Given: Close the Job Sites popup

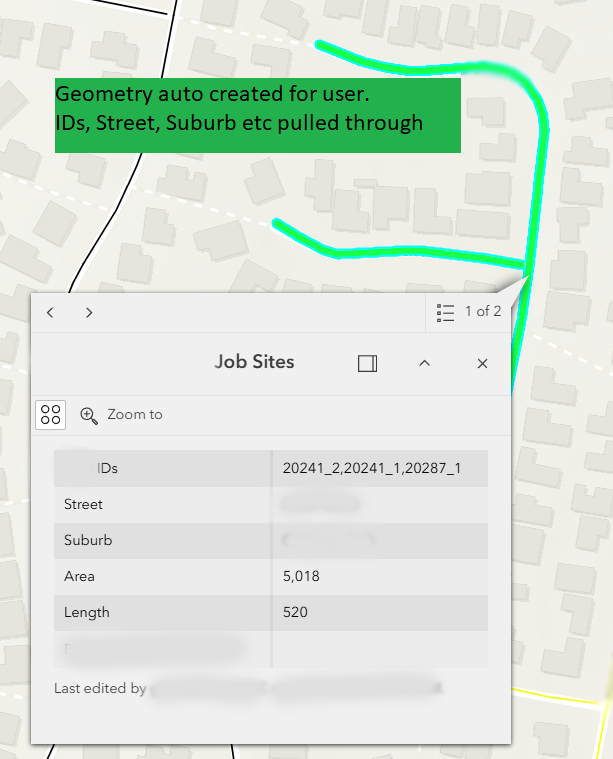Looking at the screenshot, I should pos(482,364).
